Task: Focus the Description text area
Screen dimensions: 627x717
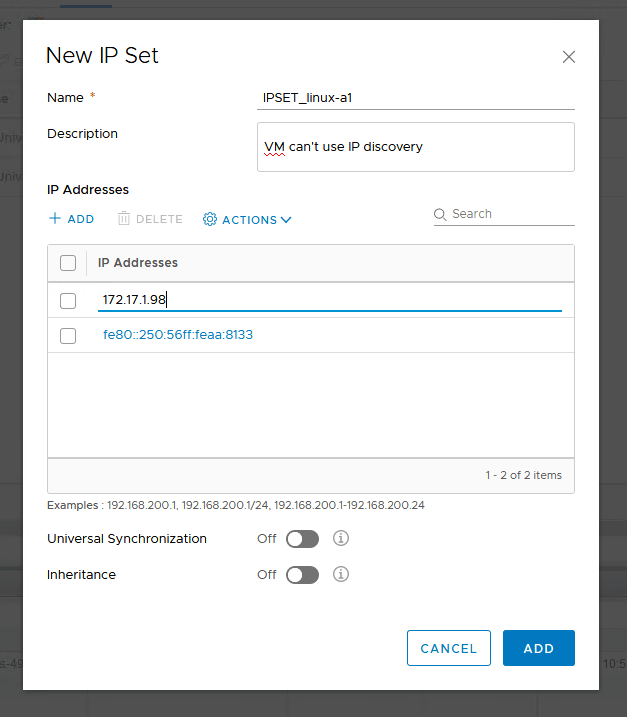Action: [415, 147]
